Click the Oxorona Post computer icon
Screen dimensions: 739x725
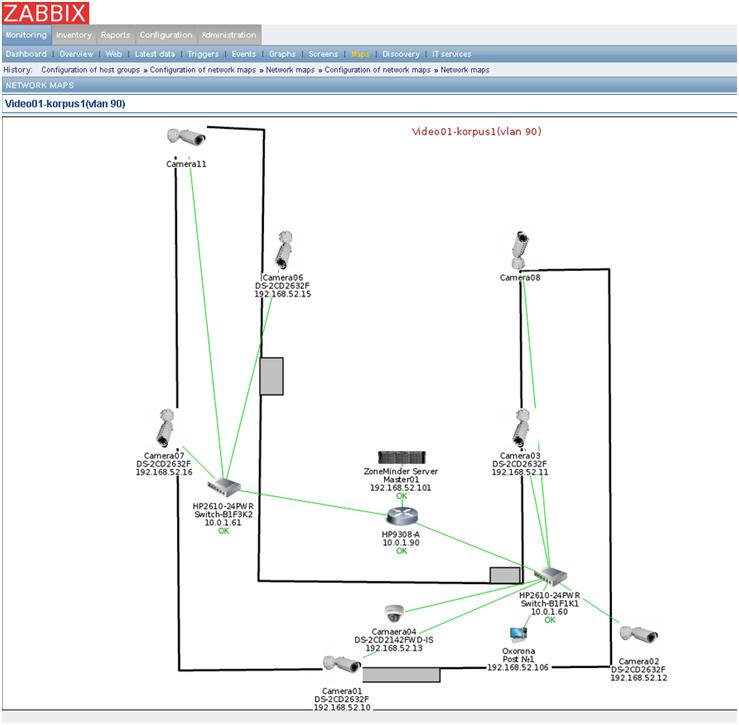(518, 634)
